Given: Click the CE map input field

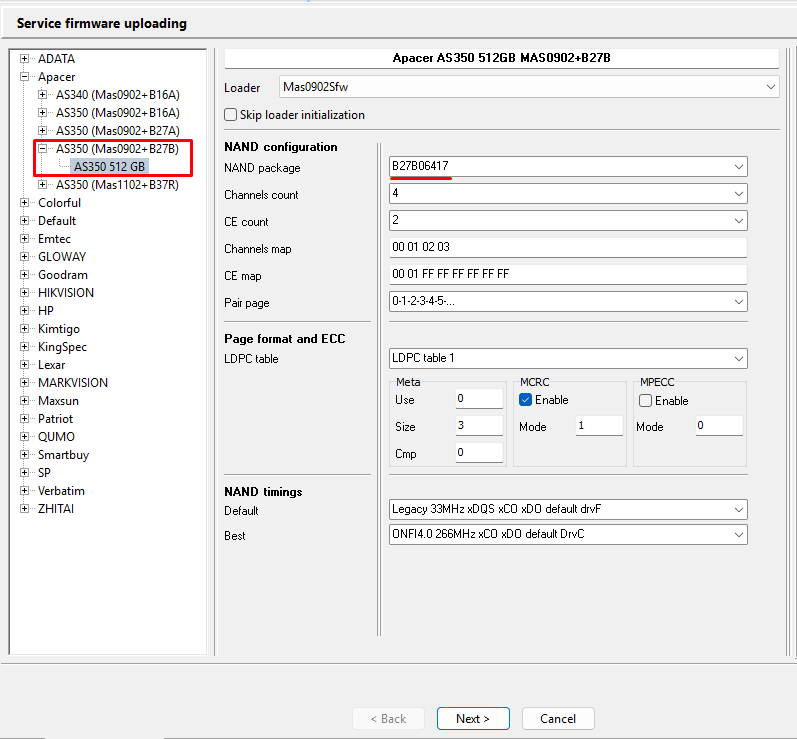Looking at the screenshot, I should 568,274.
